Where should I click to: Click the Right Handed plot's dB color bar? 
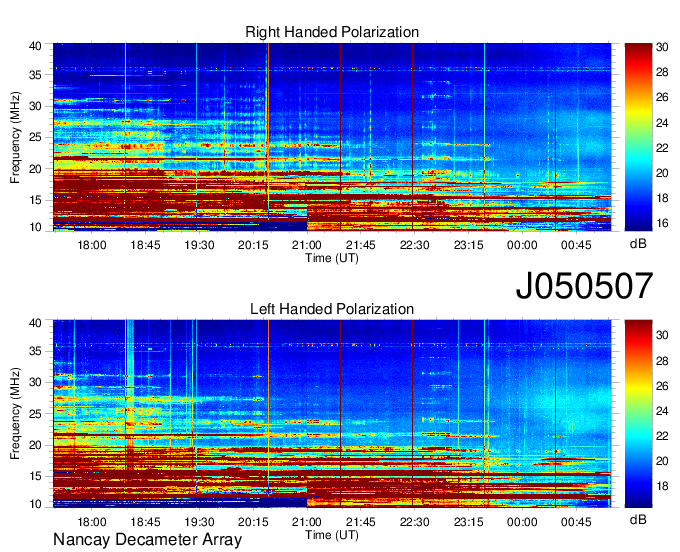pyautogui.click(x=638, y=137)
